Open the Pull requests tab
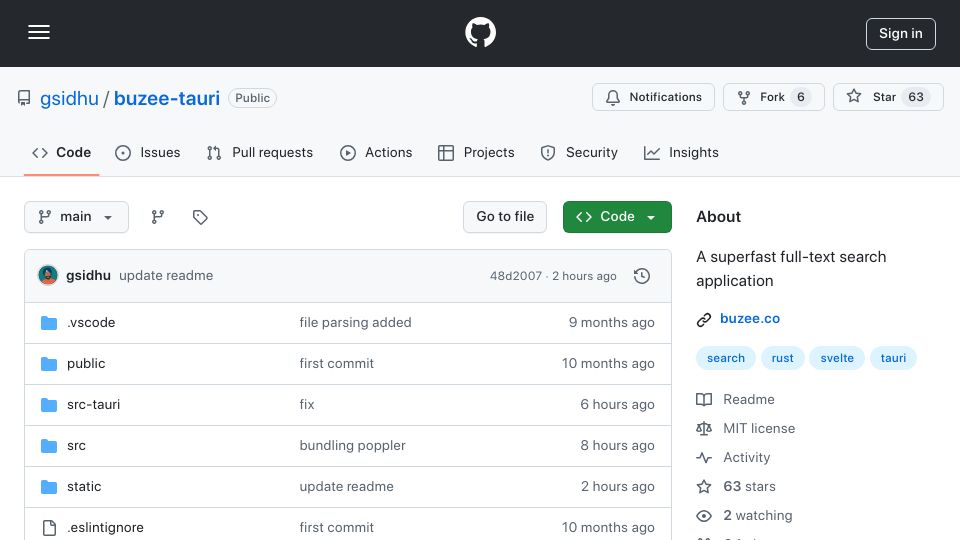The image size is (960, 540). click(x=260, y=152)
